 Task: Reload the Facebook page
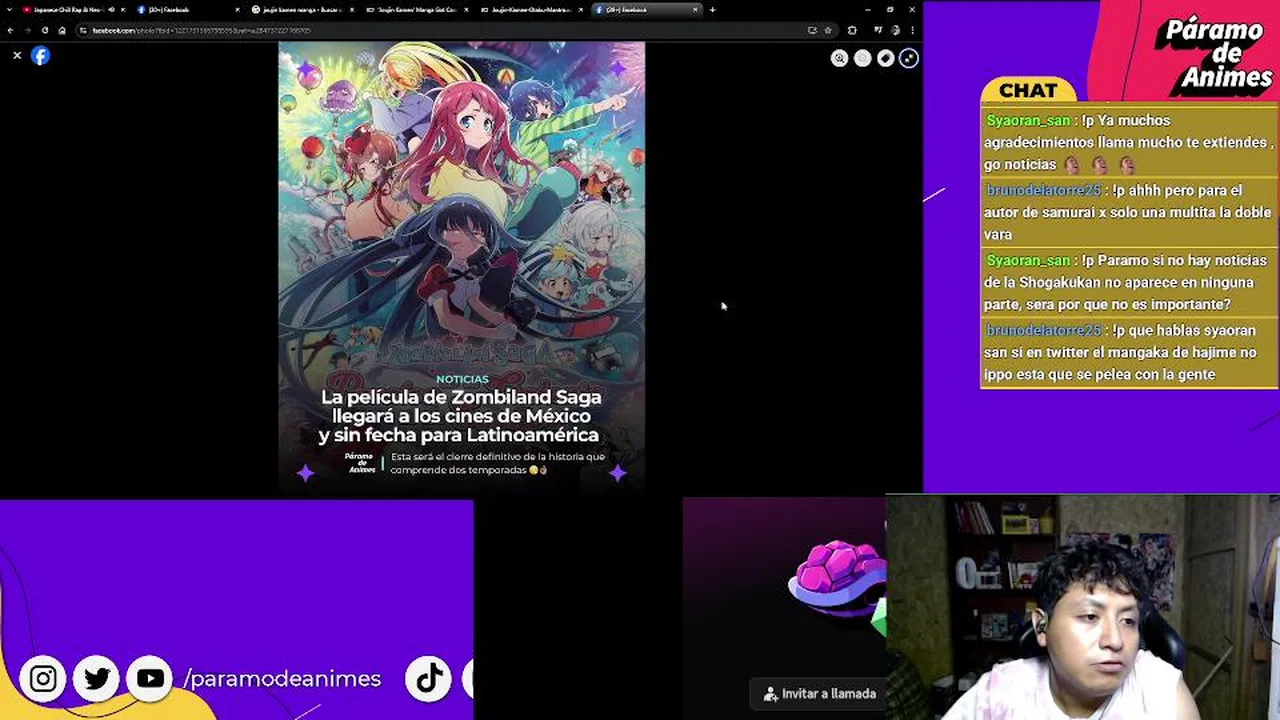(x=45, y=30)
